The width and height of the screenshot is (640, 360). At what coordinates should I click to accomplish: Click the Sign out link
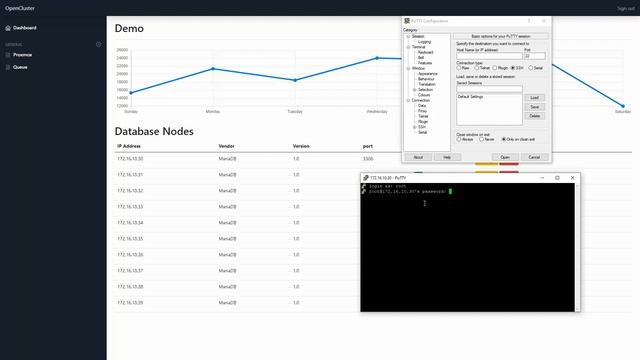625,9
